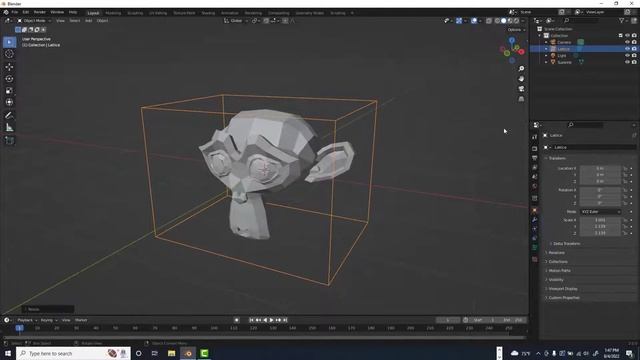Open the View Layer properties tab

[x=535, y=167]
